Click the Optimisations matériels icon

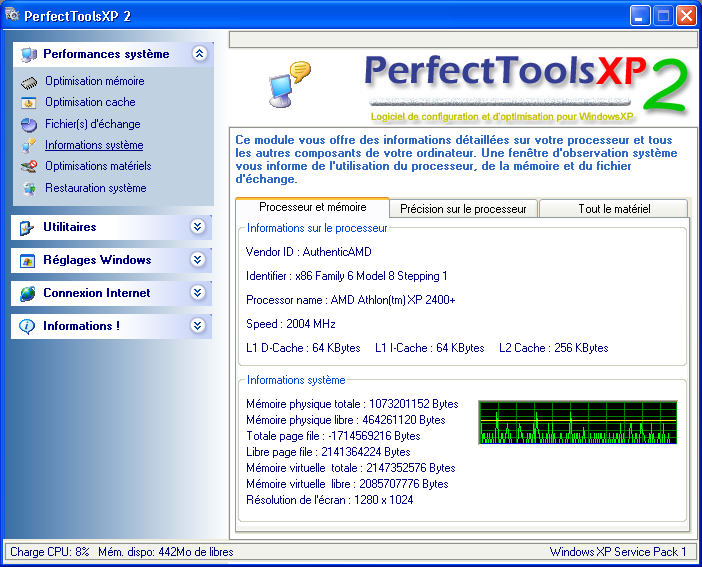point(29,167)
